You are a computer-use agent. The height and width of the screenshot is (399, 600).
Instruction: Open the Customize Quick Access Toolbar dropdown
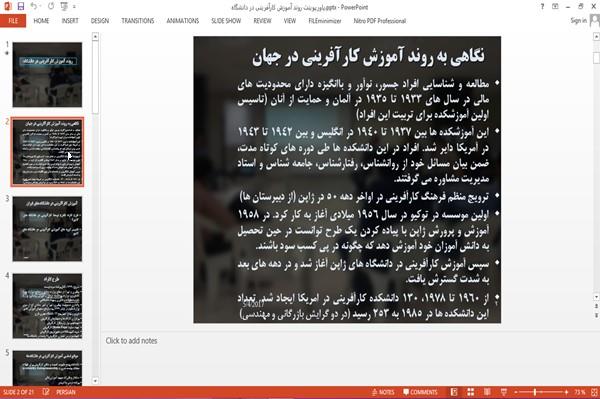(74, 7)
